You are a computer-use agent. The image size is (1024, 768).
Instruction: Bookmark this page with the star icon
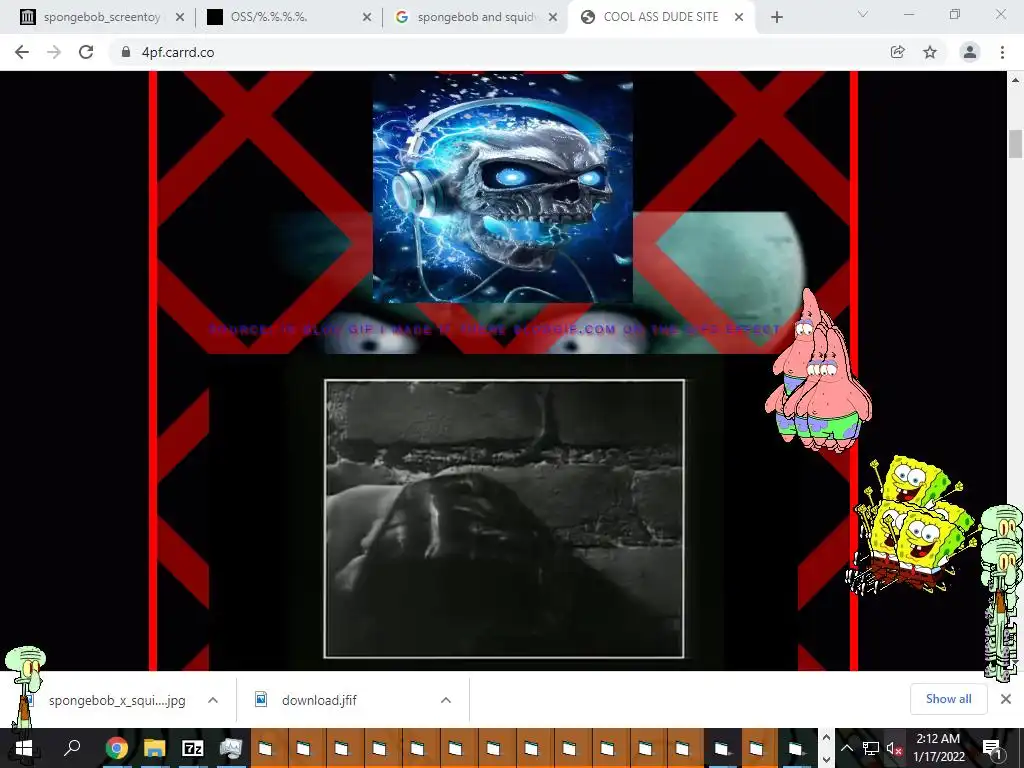(930, 52)
